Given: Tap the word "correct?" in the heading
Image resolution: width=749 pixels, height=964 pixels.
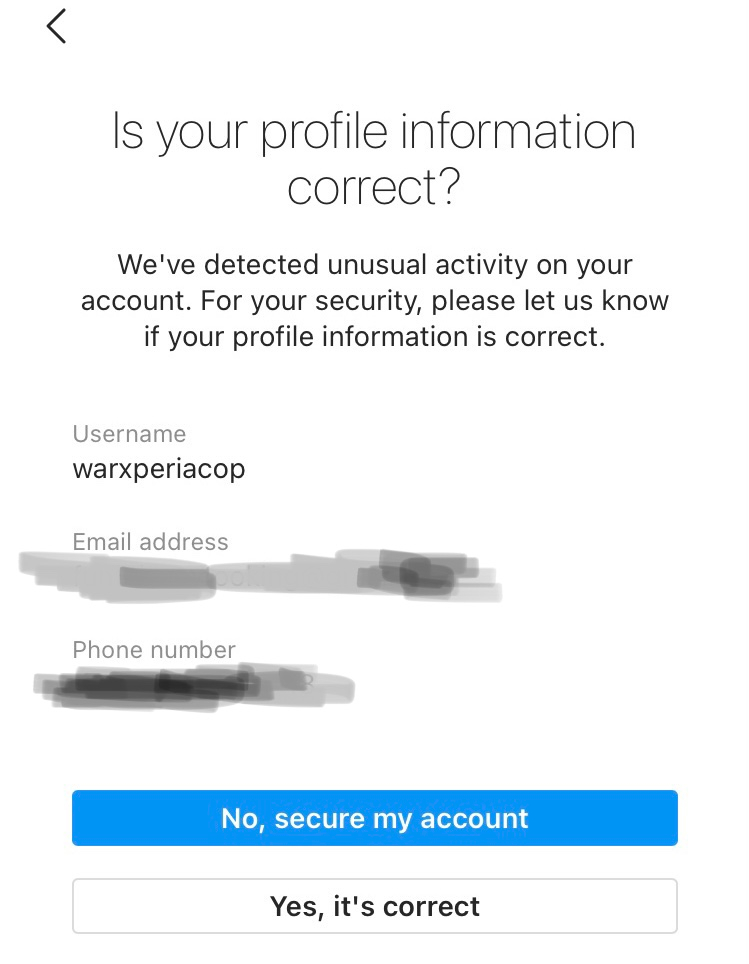Looking at the screenshot, I should (x=374, y=187).
